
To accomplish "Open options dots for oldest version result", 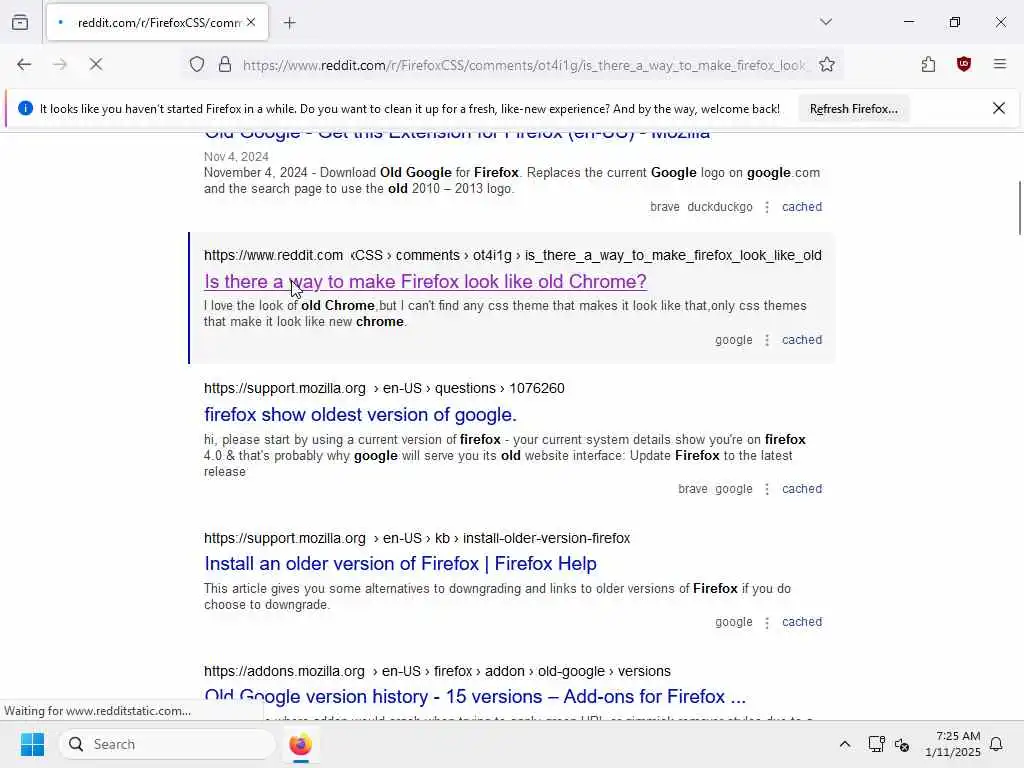I will coord(767,489).
